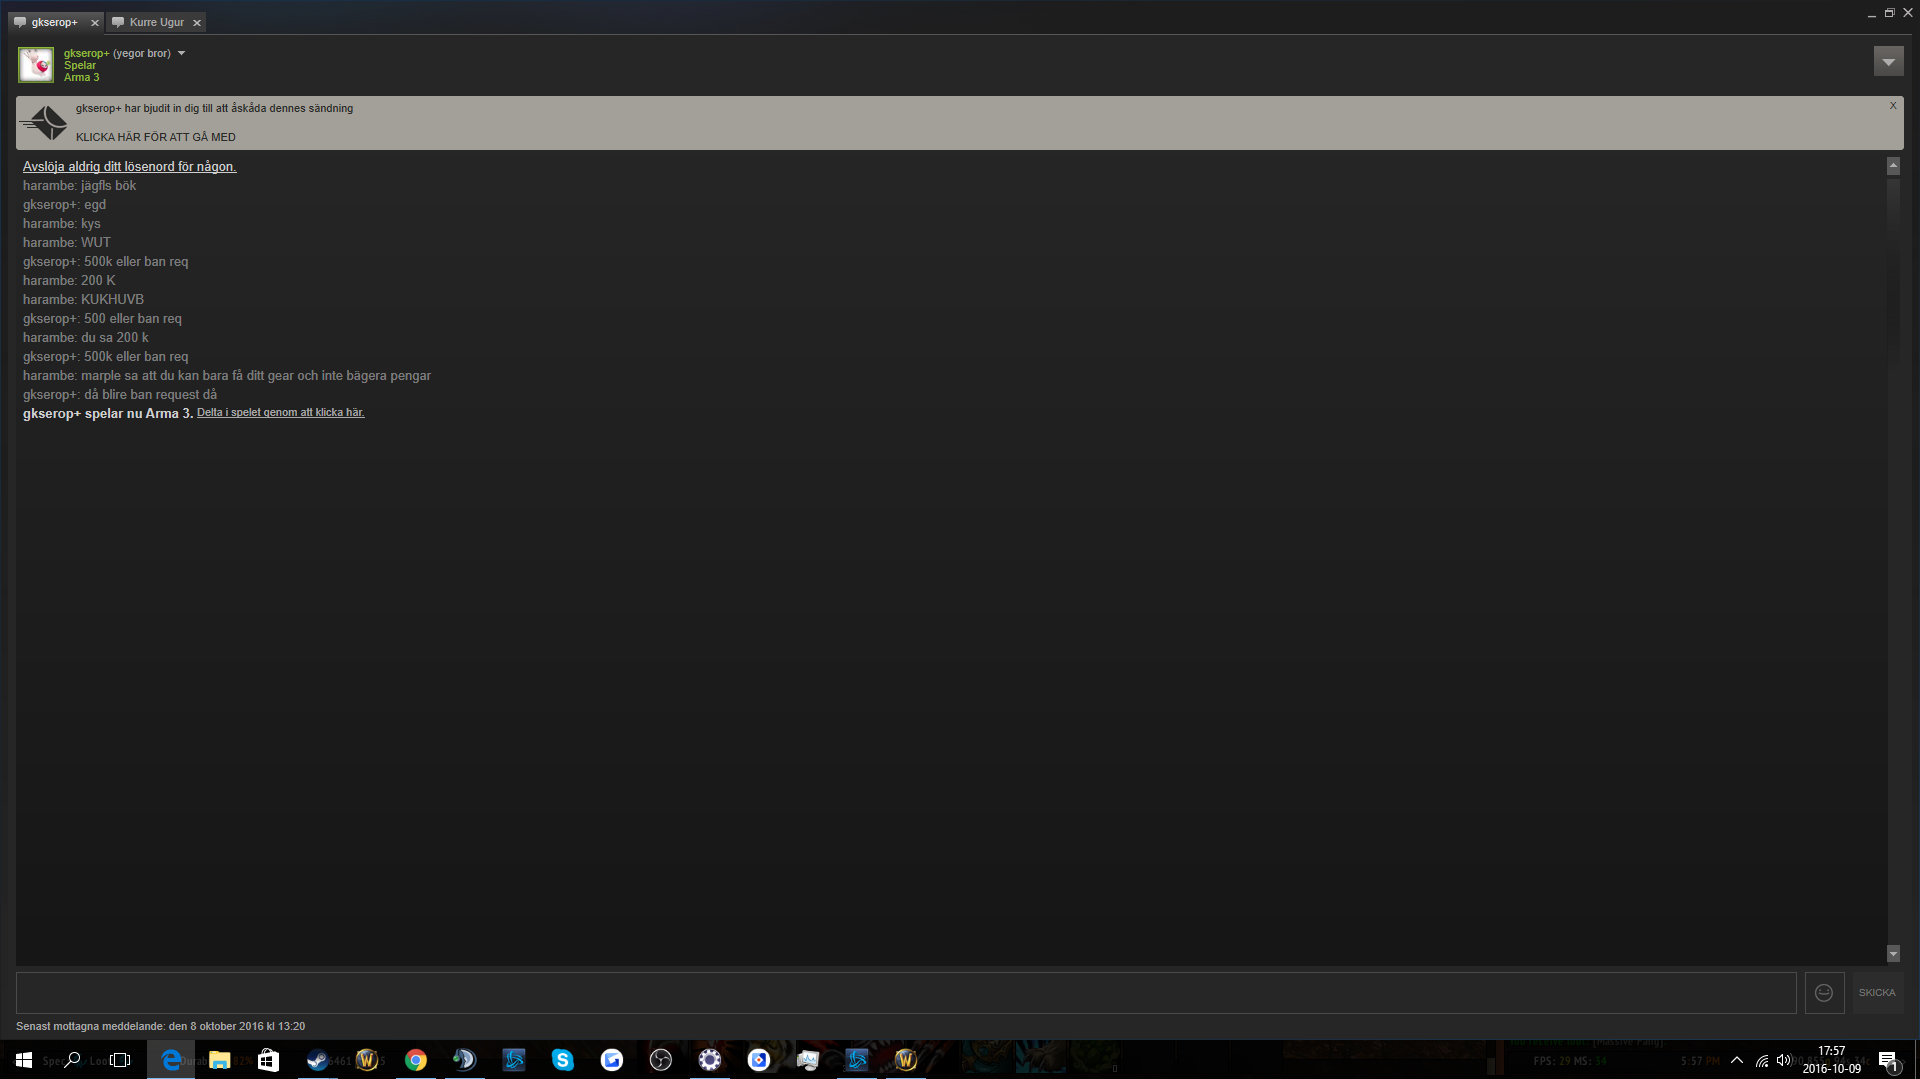Screen dimensions: 1920x1079
Task: Open OBS Studio from the taskbar
Action: click(660, 1060)
